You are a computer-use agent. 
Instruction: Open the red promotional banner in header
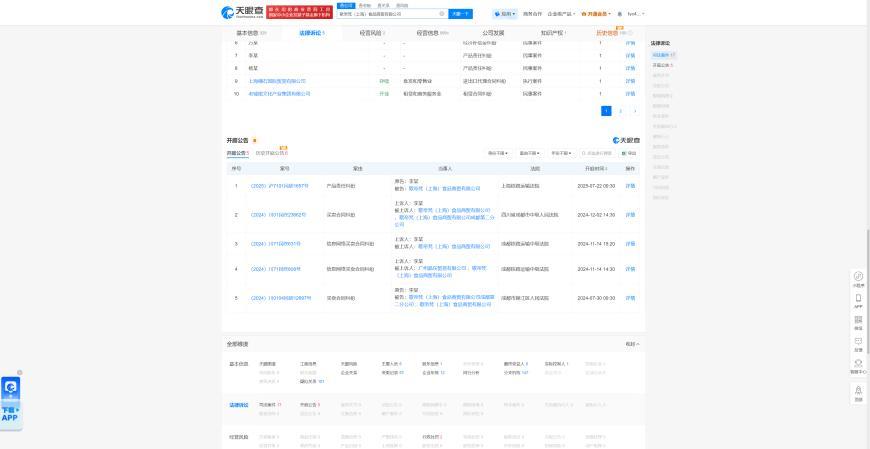click(299, 12)
